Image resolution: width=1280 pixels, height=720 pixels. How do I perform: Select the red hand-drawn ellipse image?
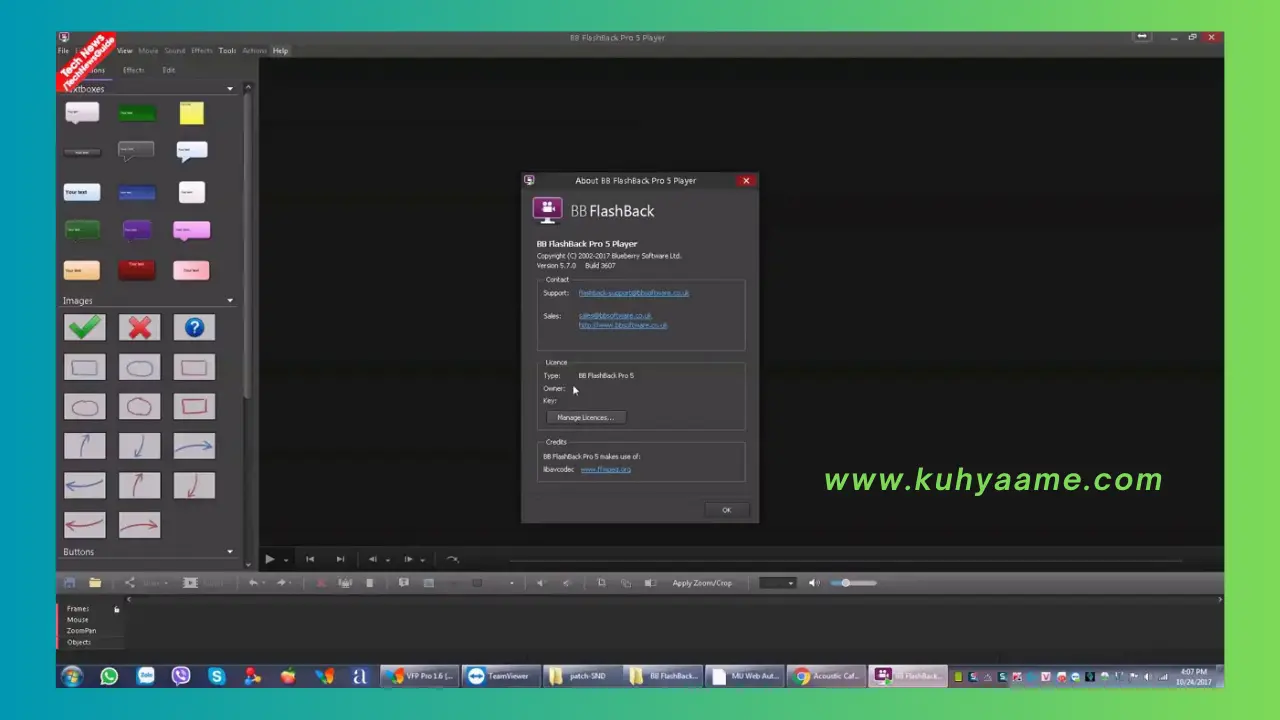tap(84, 407)
